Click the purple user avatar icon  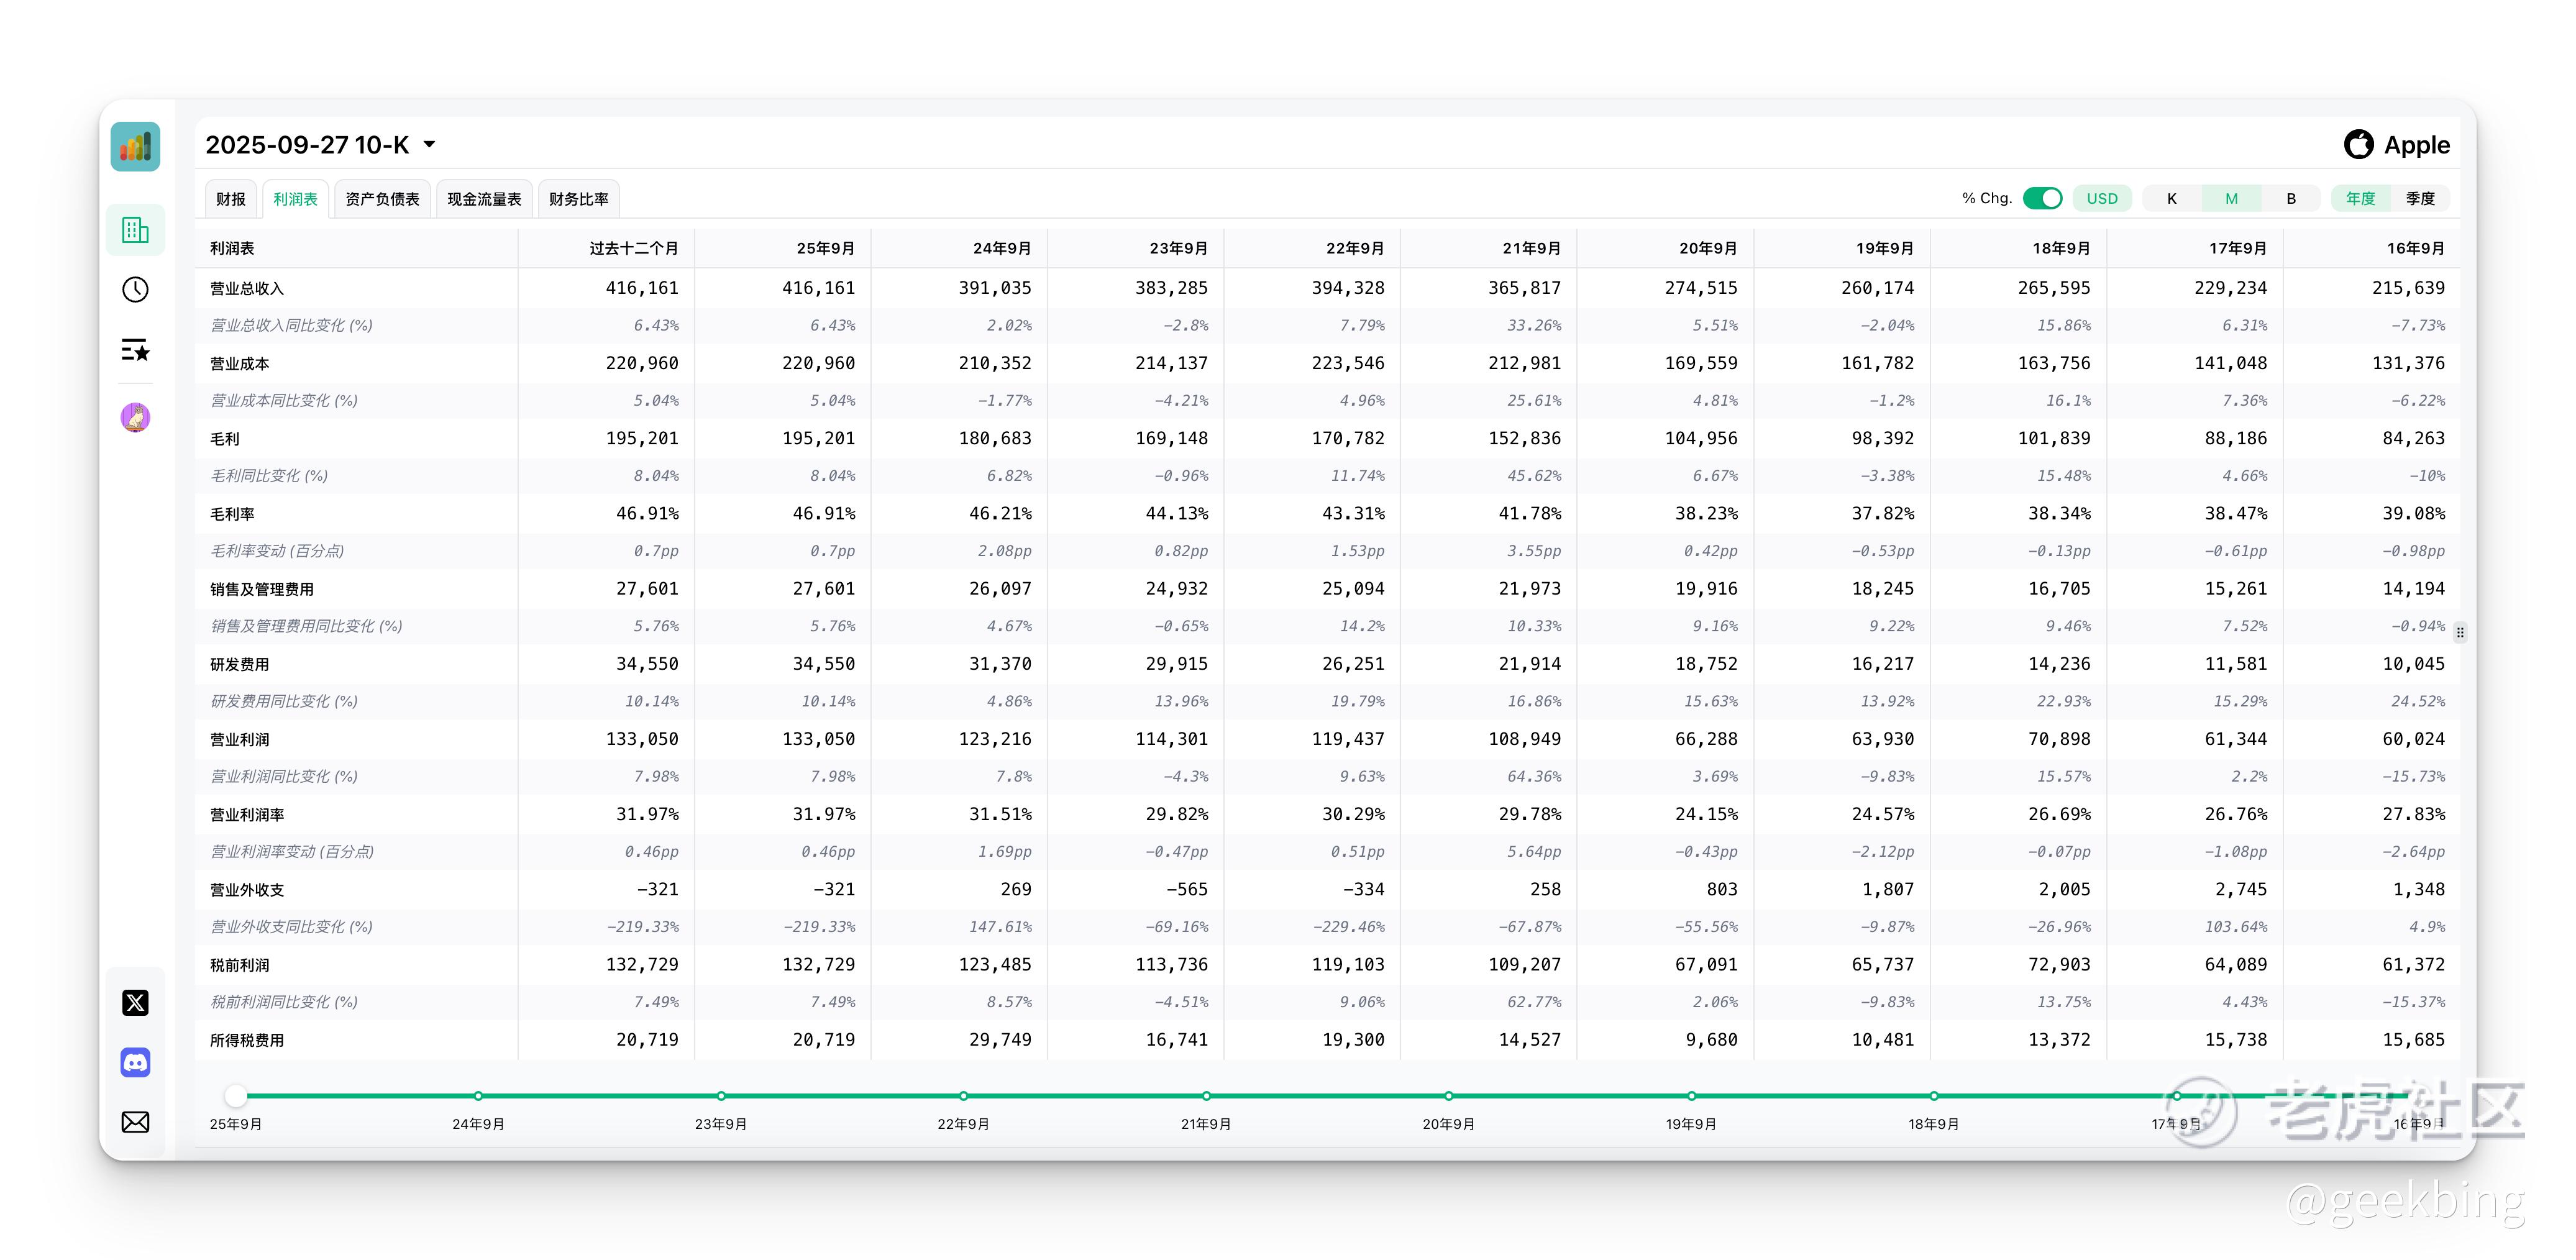135,417
